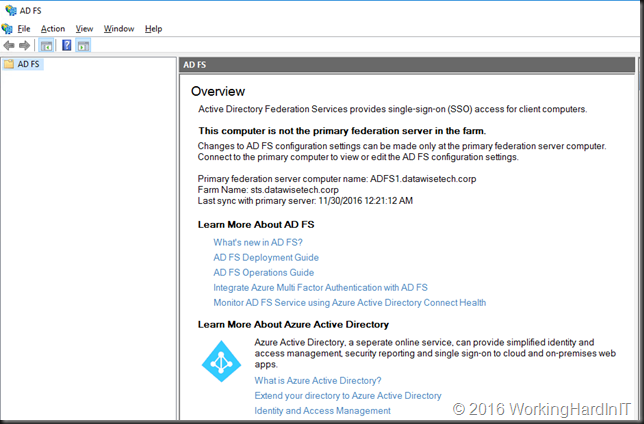Open Integrate Azure Multi Factor Authentication link
The width and height of the screenshot is (644, 424).
coord(320,288)
